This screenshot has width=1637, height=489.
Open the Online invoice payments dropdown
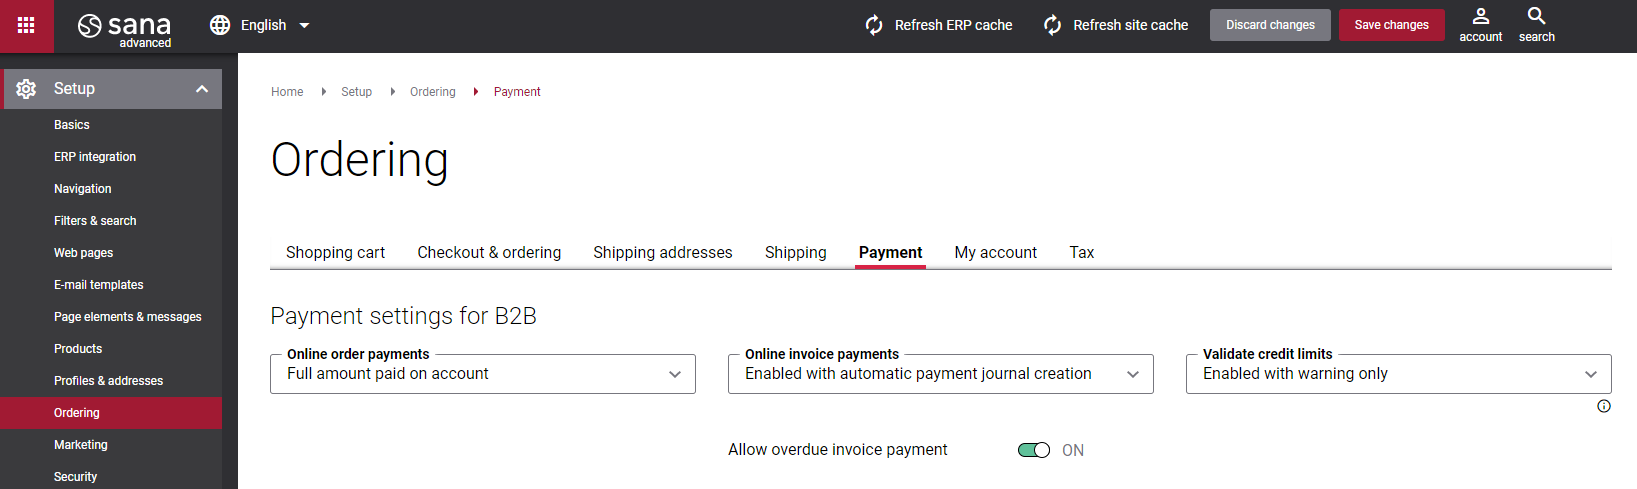[x=941, y=374]
